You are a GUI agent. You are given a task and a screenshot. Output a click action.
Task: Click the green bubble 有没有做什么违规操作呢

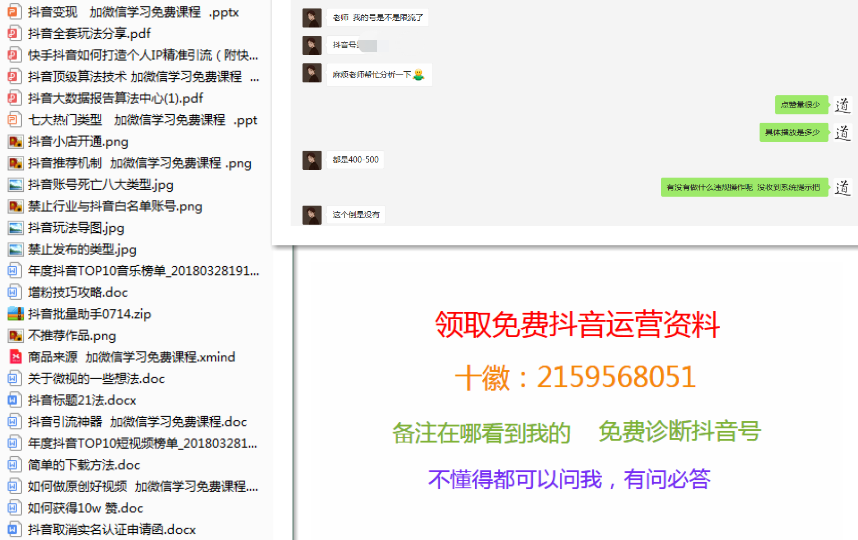745,187
